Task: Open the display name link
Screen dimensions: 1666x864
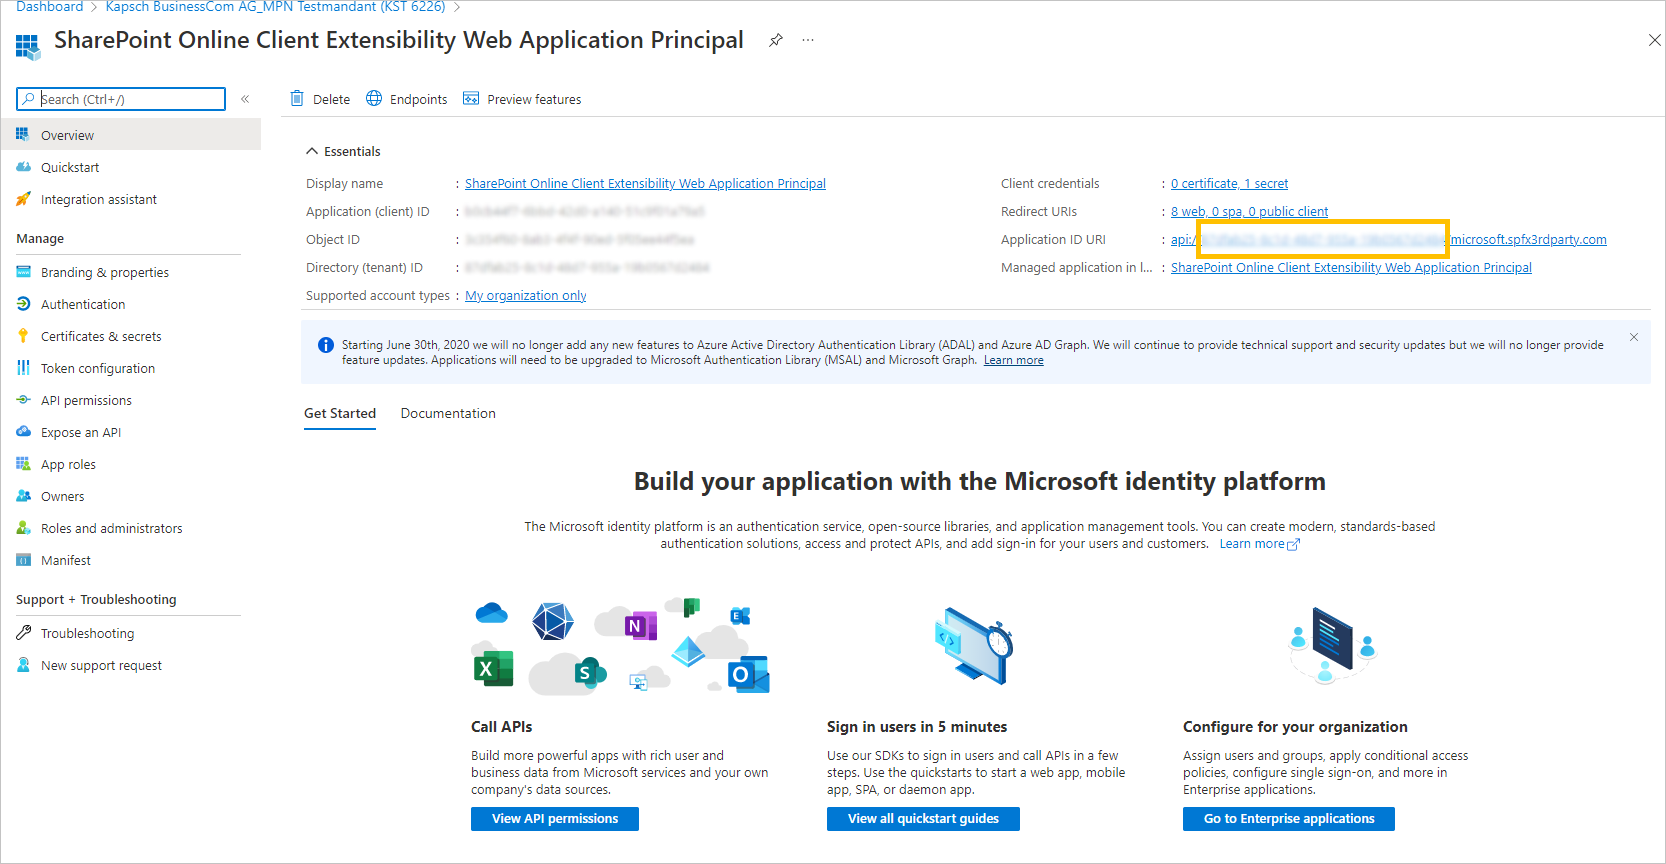Action: [645, 183]
